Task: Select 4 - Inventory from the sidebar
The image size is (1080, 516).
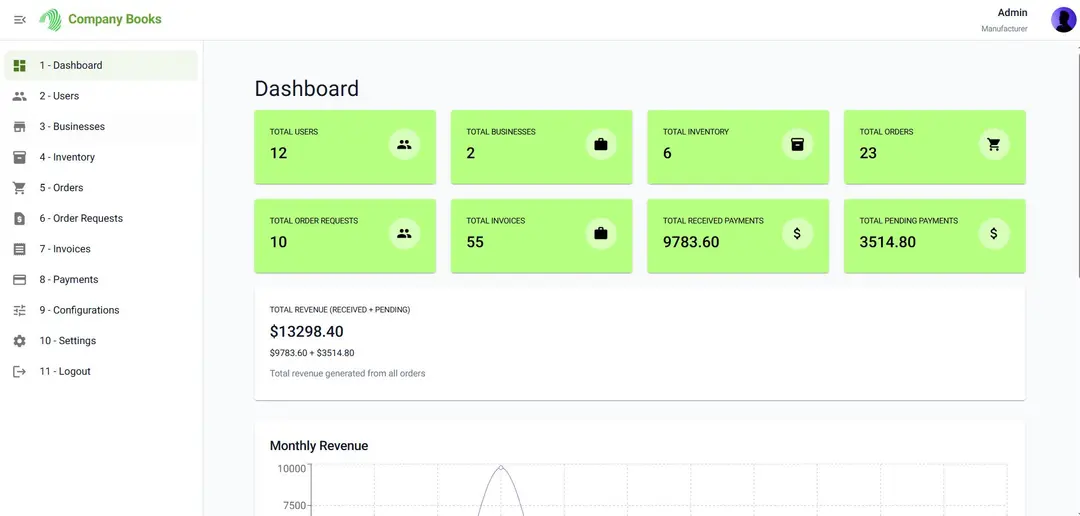Action: (101, 157)
